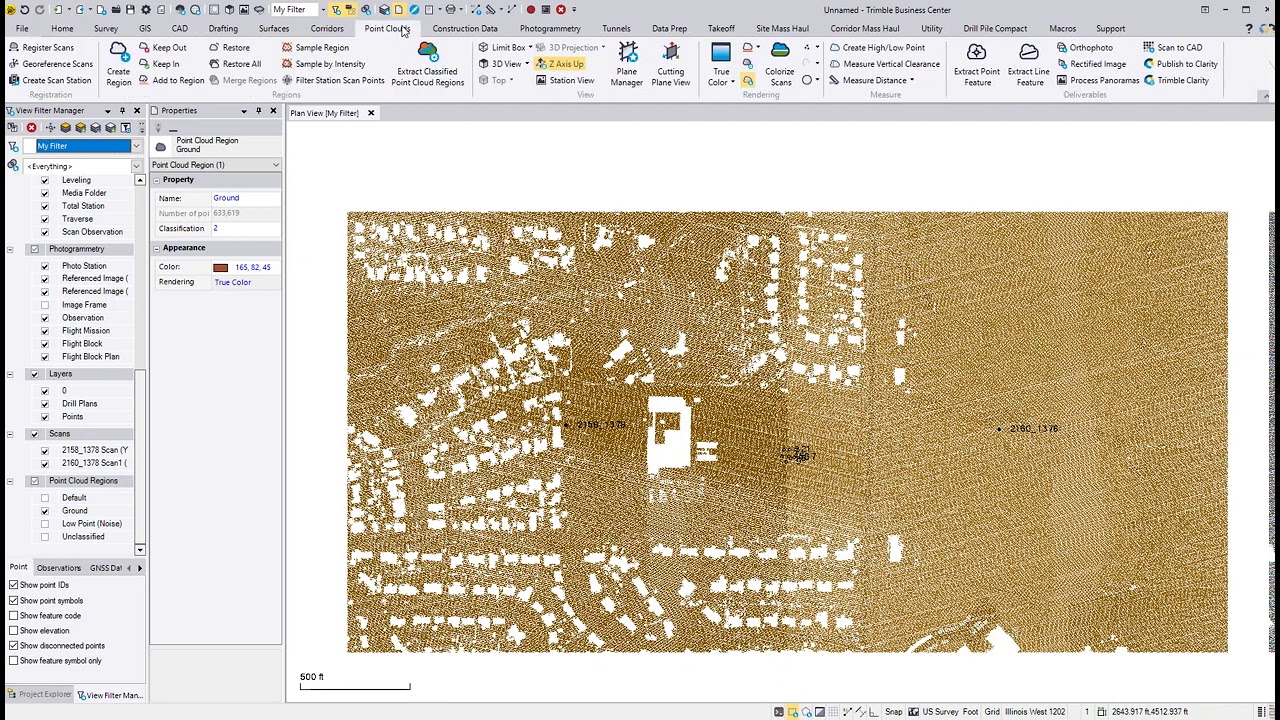Launch Extract Line Feature
This screenshot has width=1280, height=720.
pos(1029,65)
